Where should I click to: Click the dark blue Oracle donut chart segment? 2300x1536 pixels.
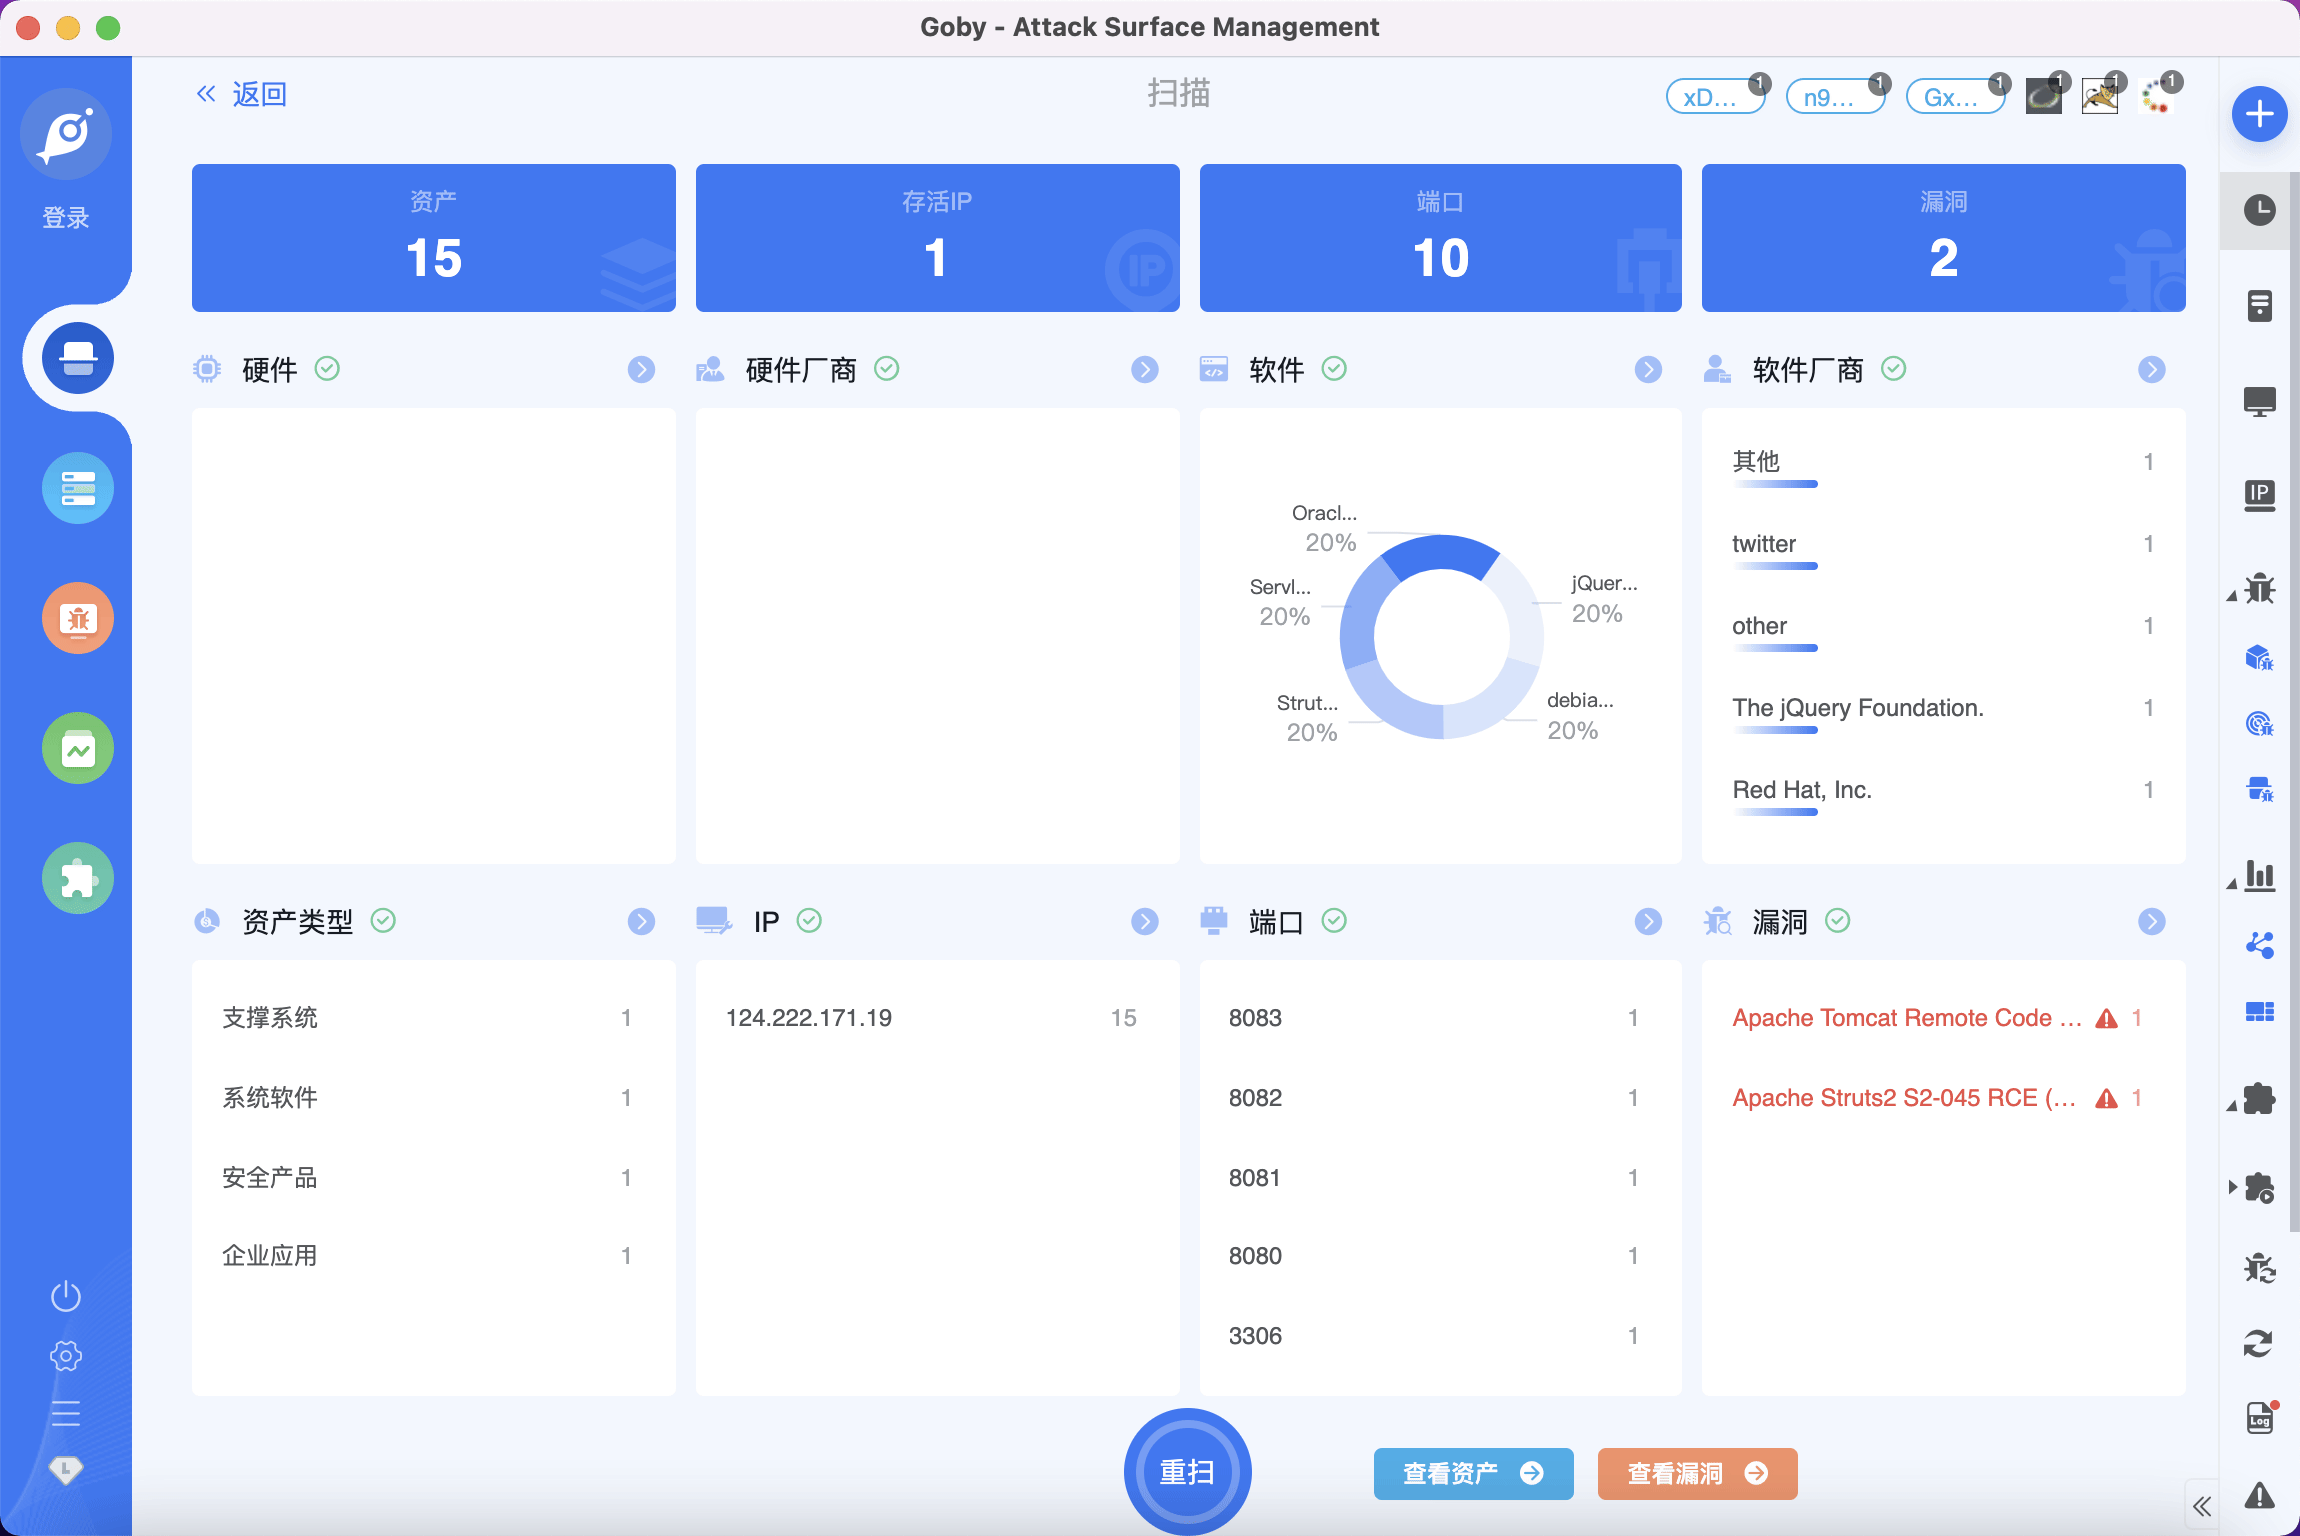[1441, 553]
